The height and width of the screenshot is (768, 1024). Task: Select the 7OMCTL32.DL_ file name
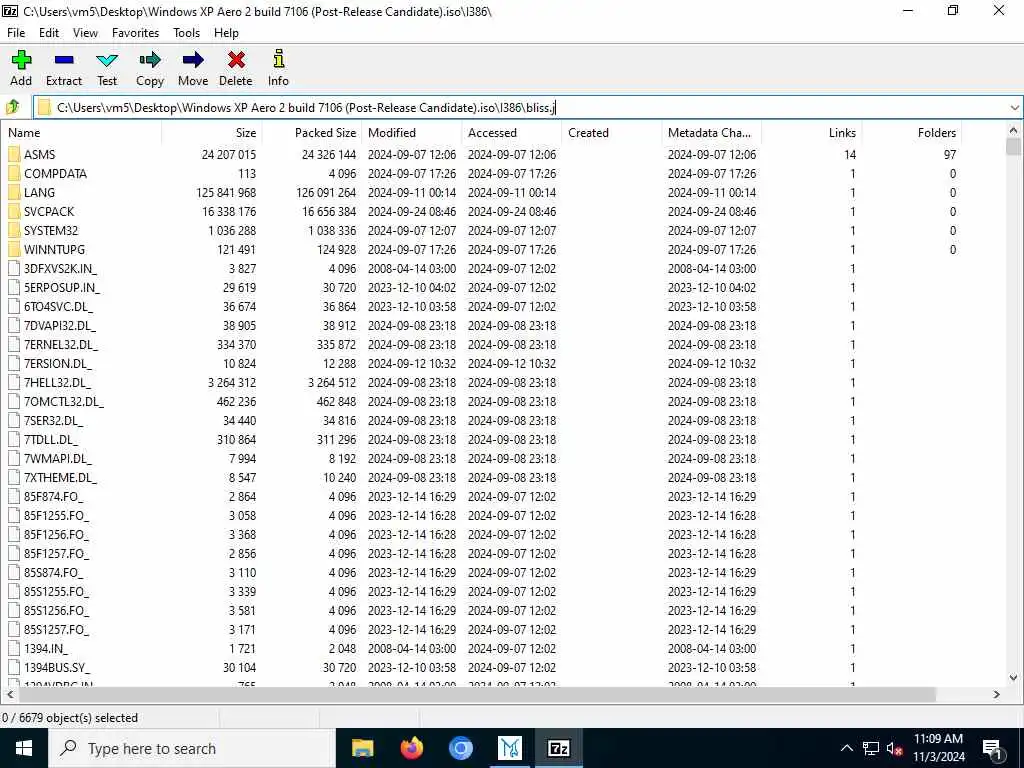63,402
